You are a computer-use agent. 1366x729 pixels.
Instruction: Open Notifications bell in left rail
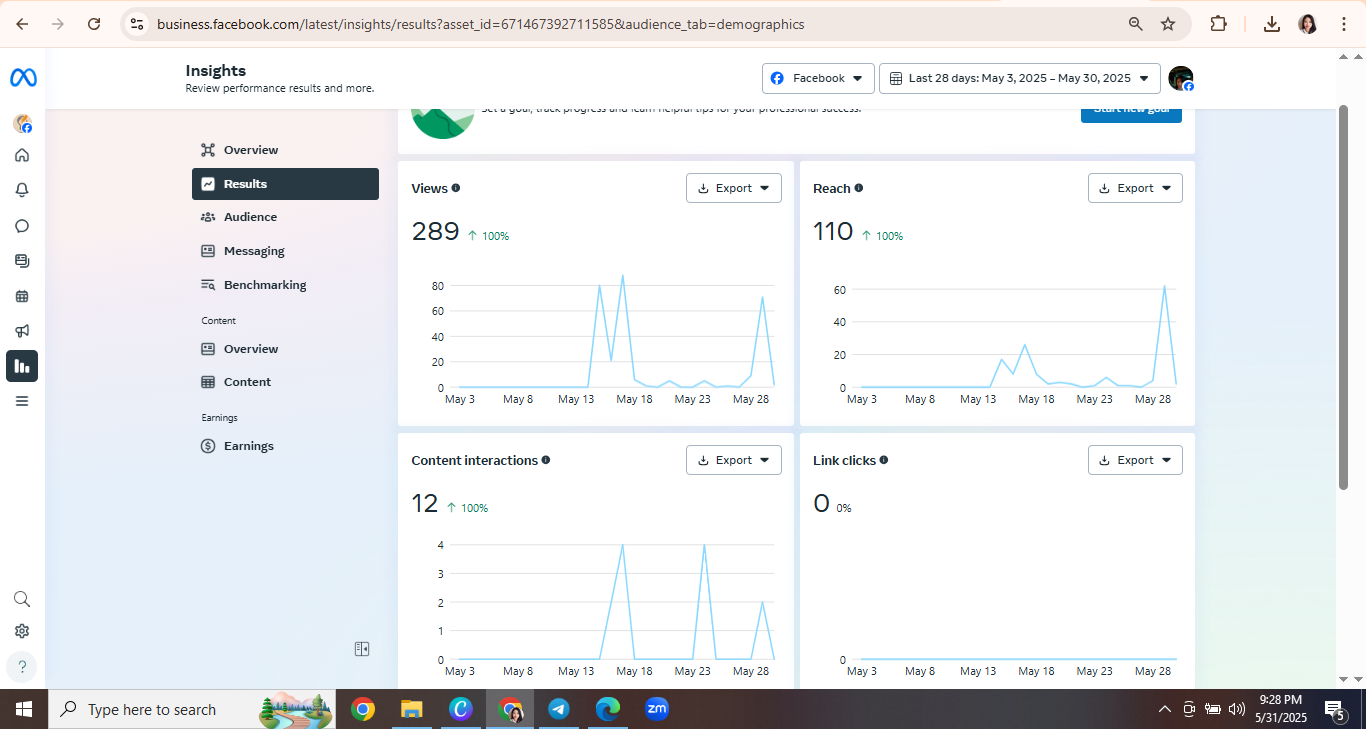22,190
